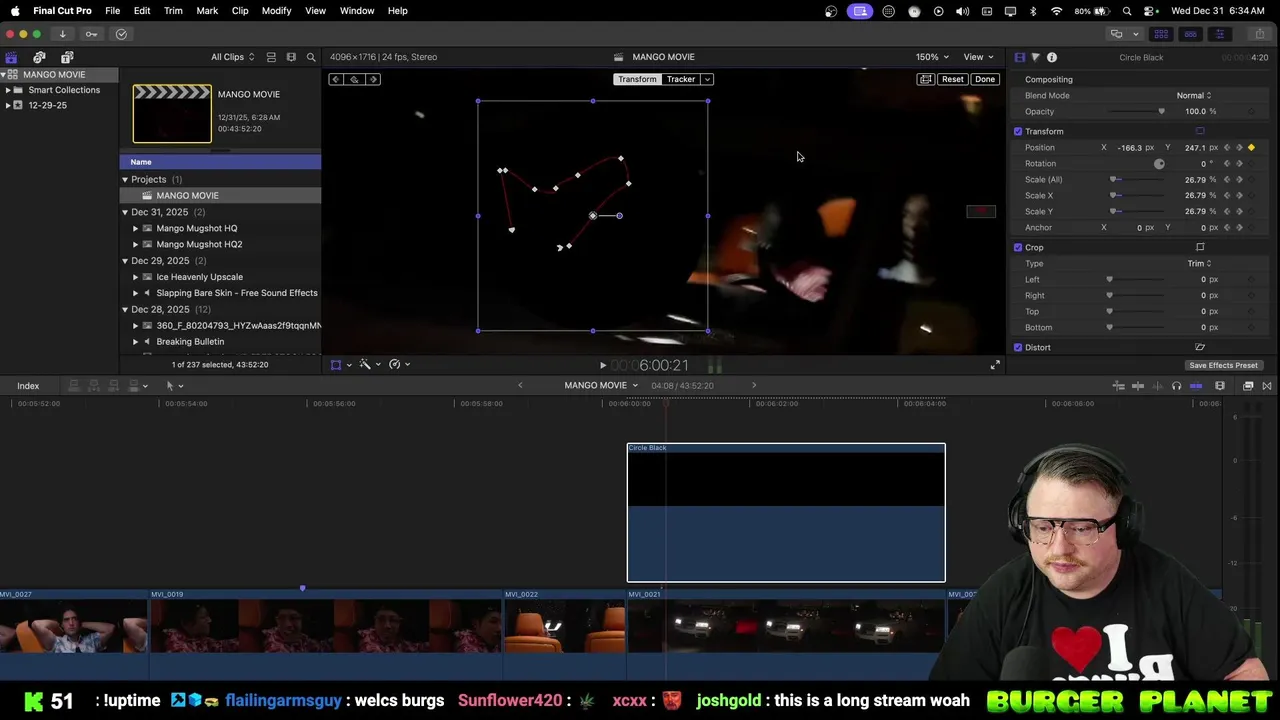
Task: Click the viewer Reset button
Action: point(953,79)
